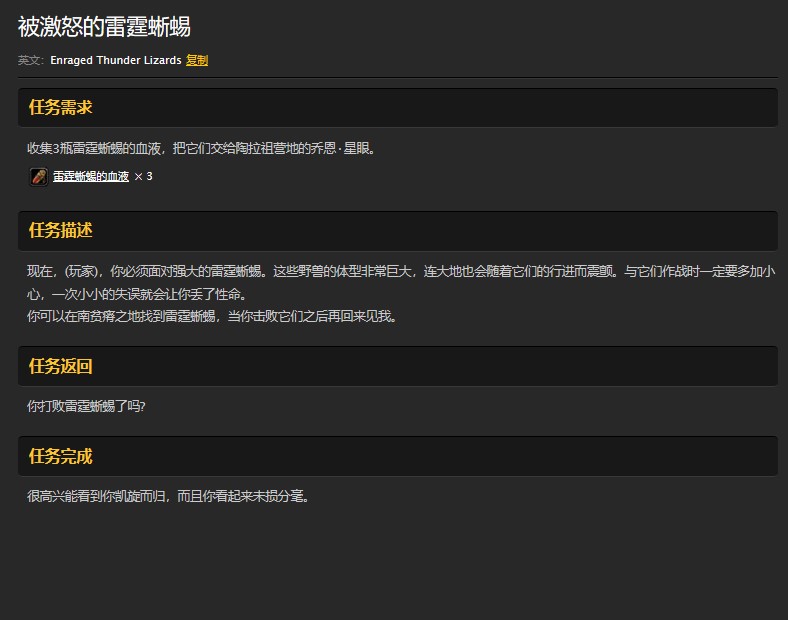Click the 雷霆蜥蜴的血液 item icon
This screenshot has height=620, width=788.
[38, 177]
